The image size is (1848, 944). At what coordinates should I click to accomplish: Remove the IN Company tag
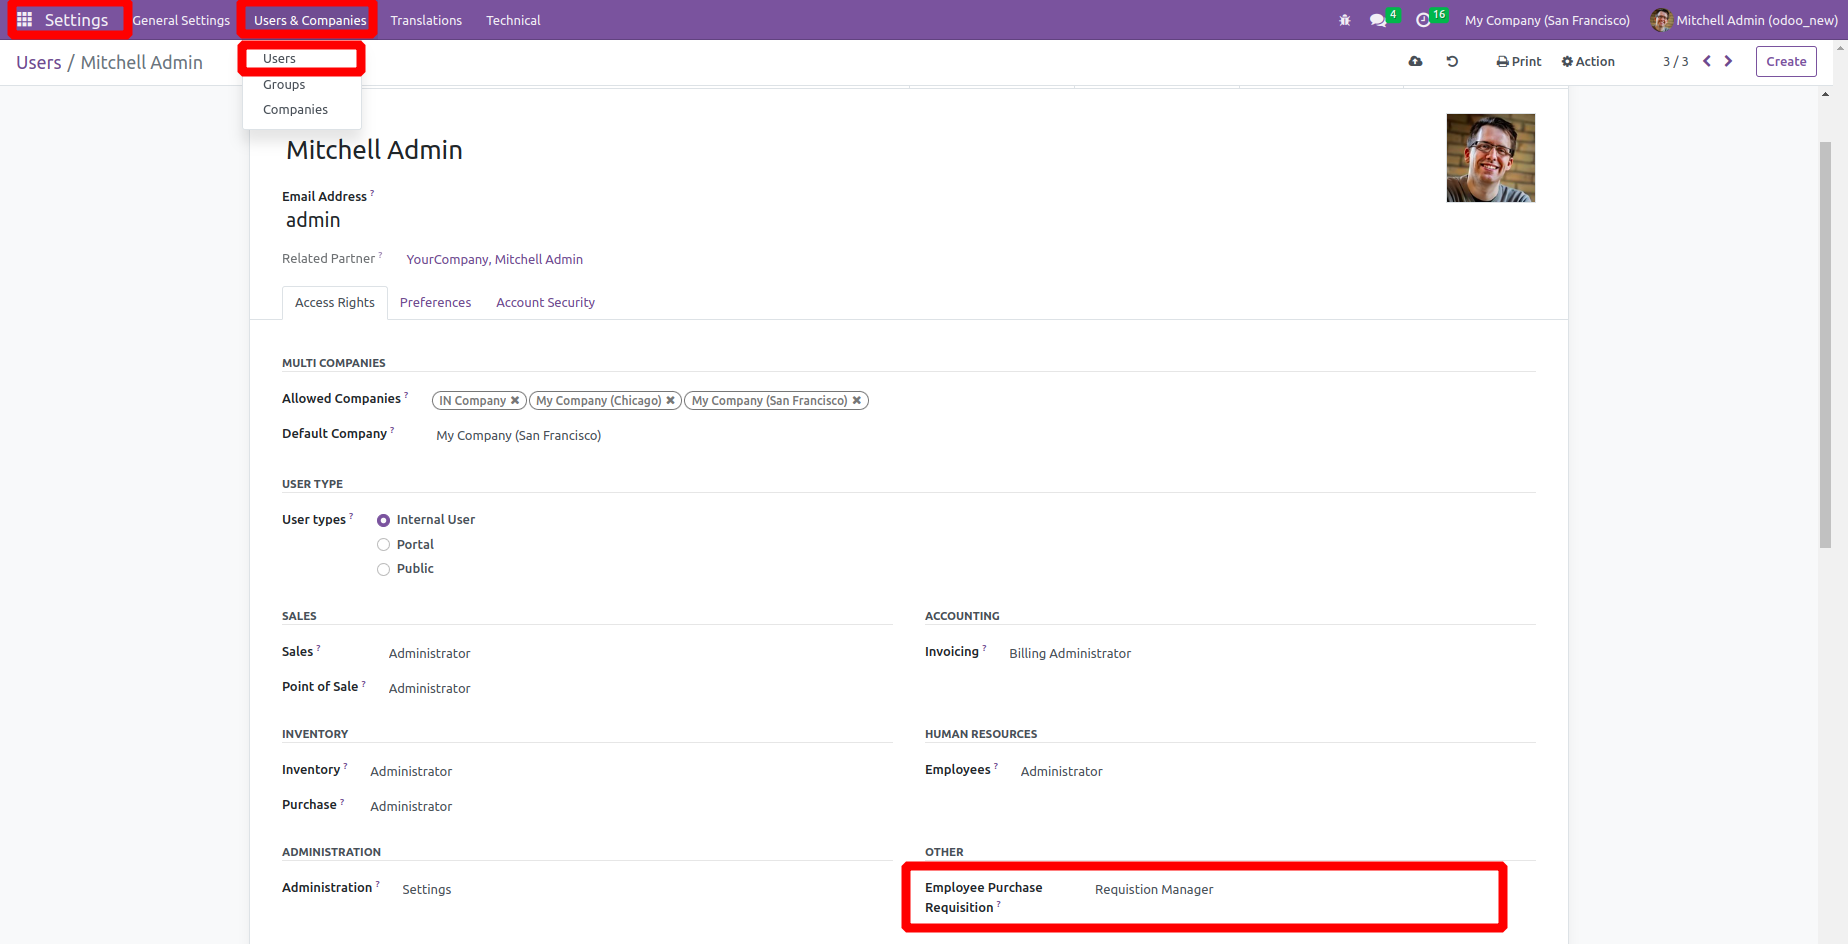(515, 401)
